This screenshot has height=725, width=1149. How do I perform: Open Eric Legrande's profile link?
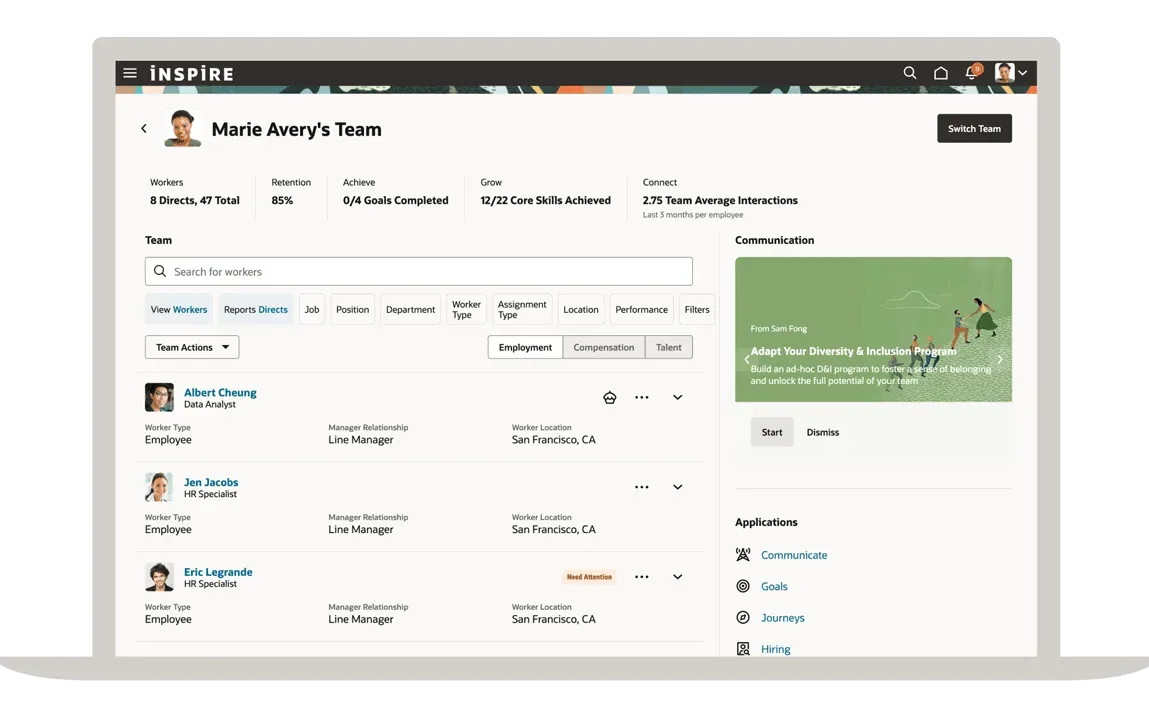(x=218, y=572)
